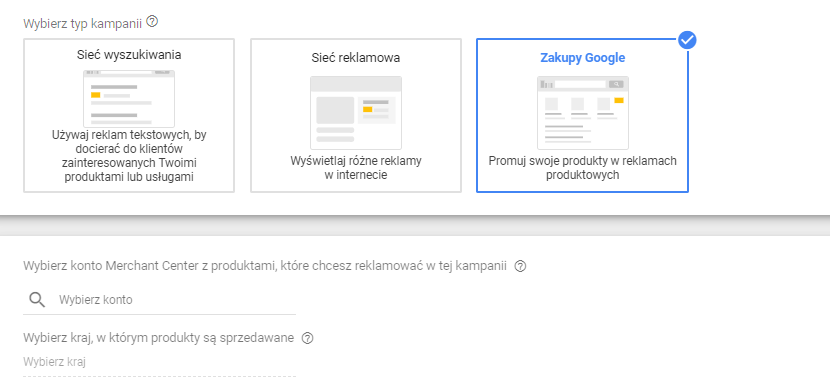Open the Wybierz kraj country dropdown
Image resolution: width=830 pixels, height=389 pixels.
(x=159, y=363)
